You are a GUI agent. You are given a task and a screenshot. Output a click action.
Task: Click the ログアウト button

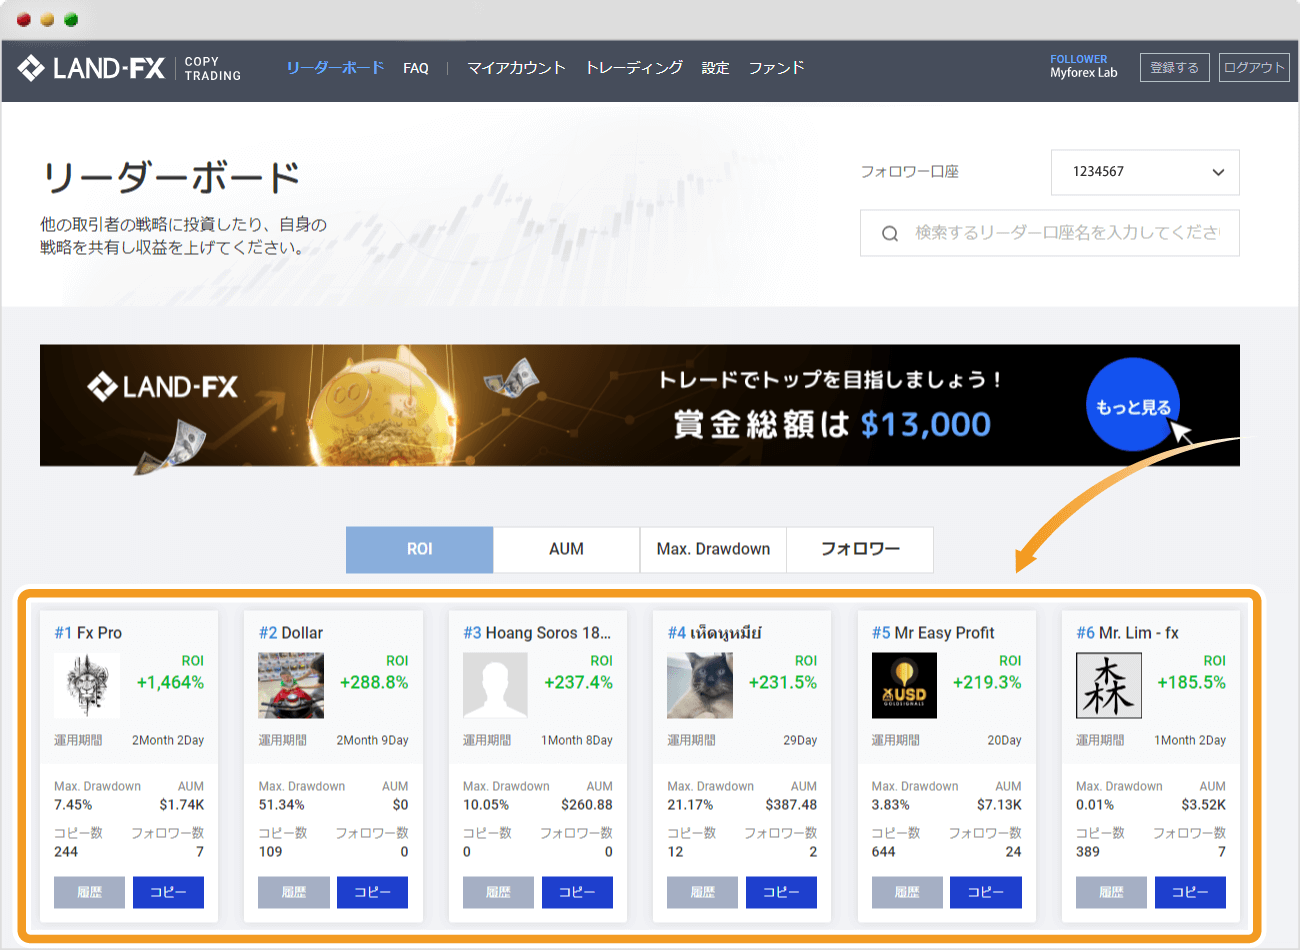pos(1254,68)
